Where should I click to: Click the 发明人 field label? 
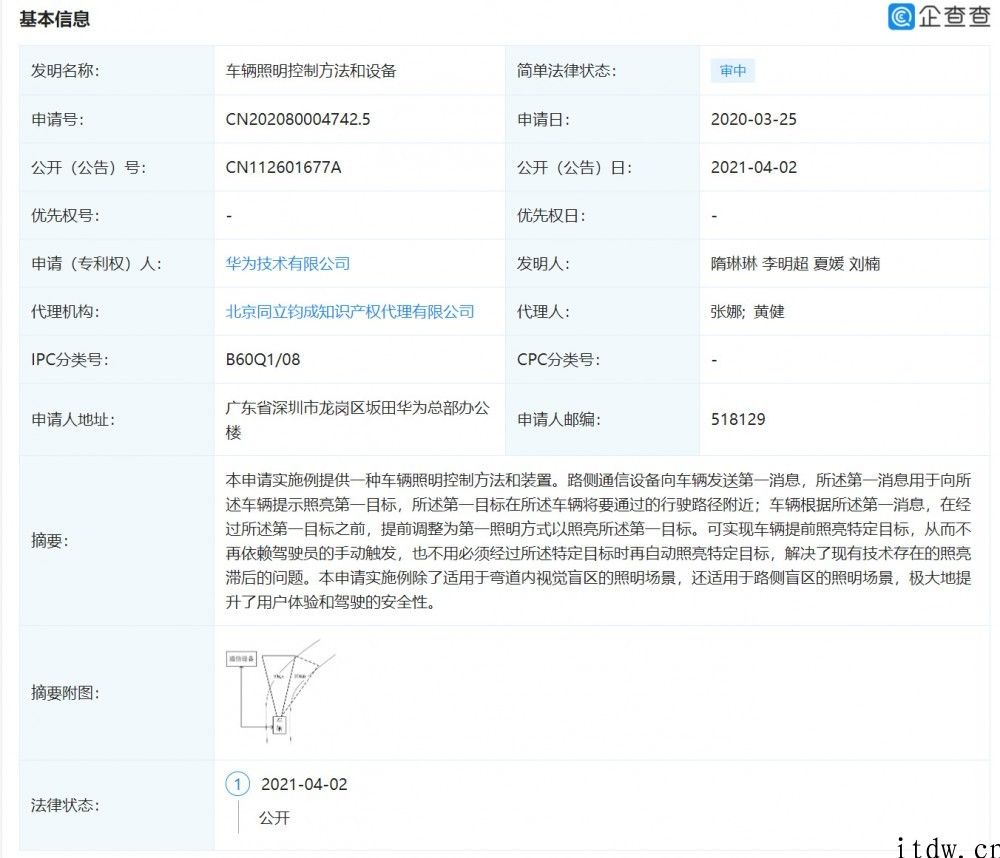point(543,263)
